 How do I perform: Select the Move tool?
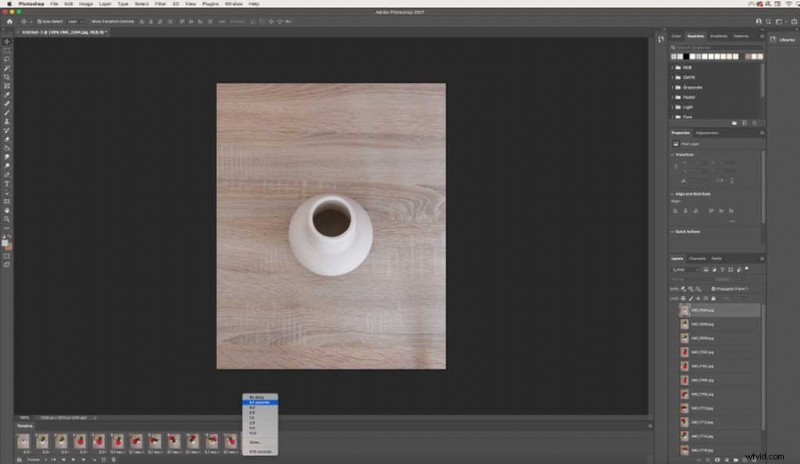[x=7, y=42]
